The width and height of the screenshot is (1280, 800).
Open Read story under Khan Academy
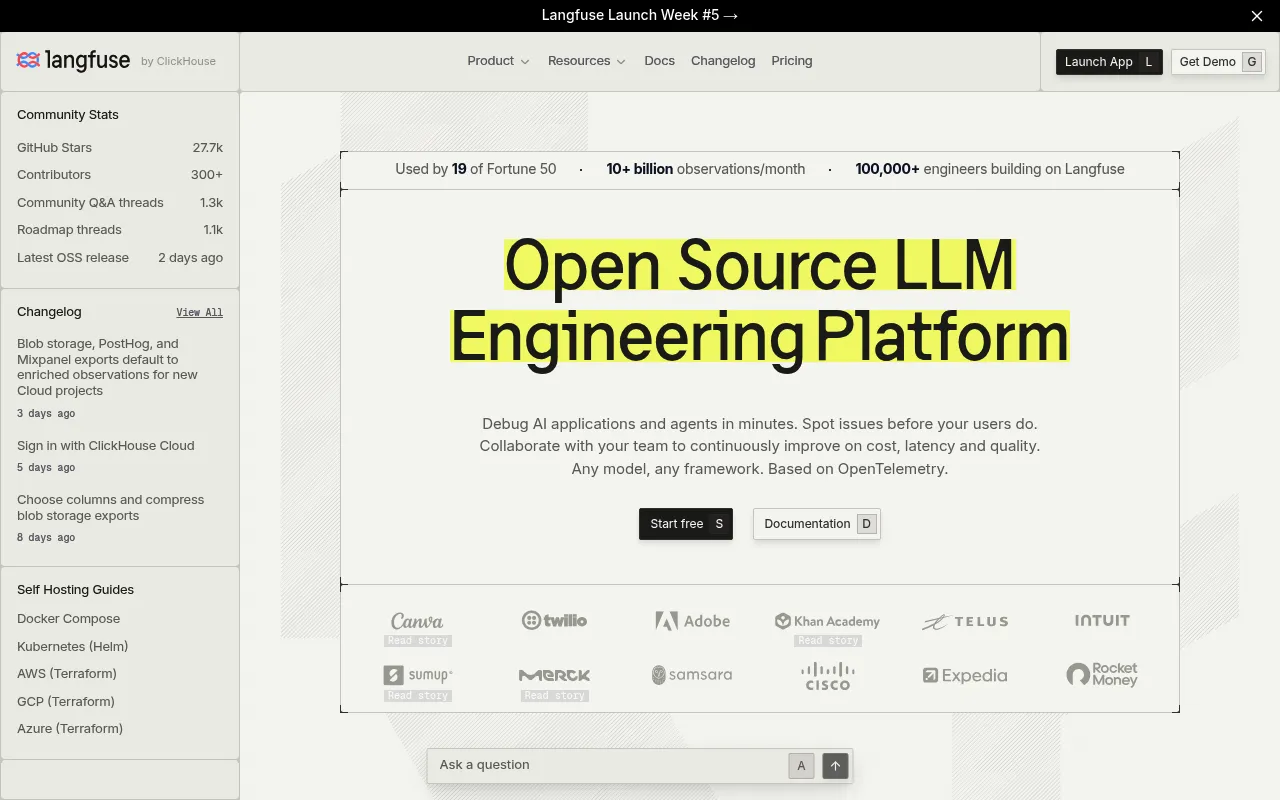point(828,641)
